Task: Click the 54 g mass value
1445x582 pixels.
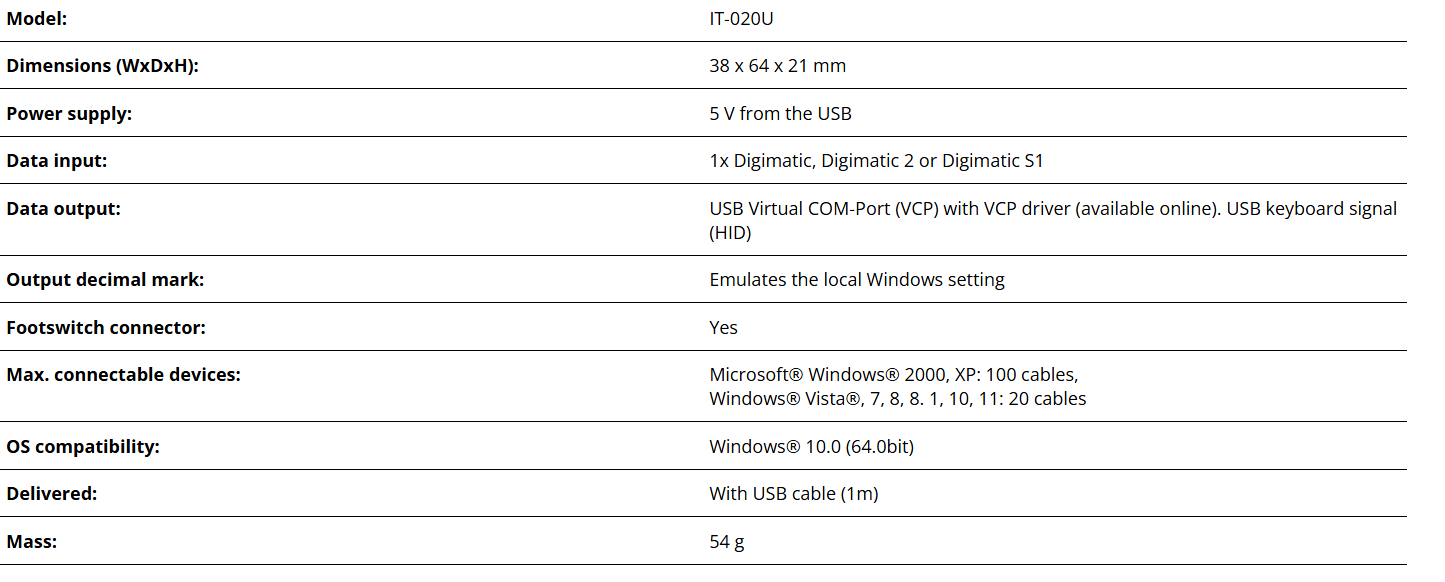Action: tap(726, 542)
